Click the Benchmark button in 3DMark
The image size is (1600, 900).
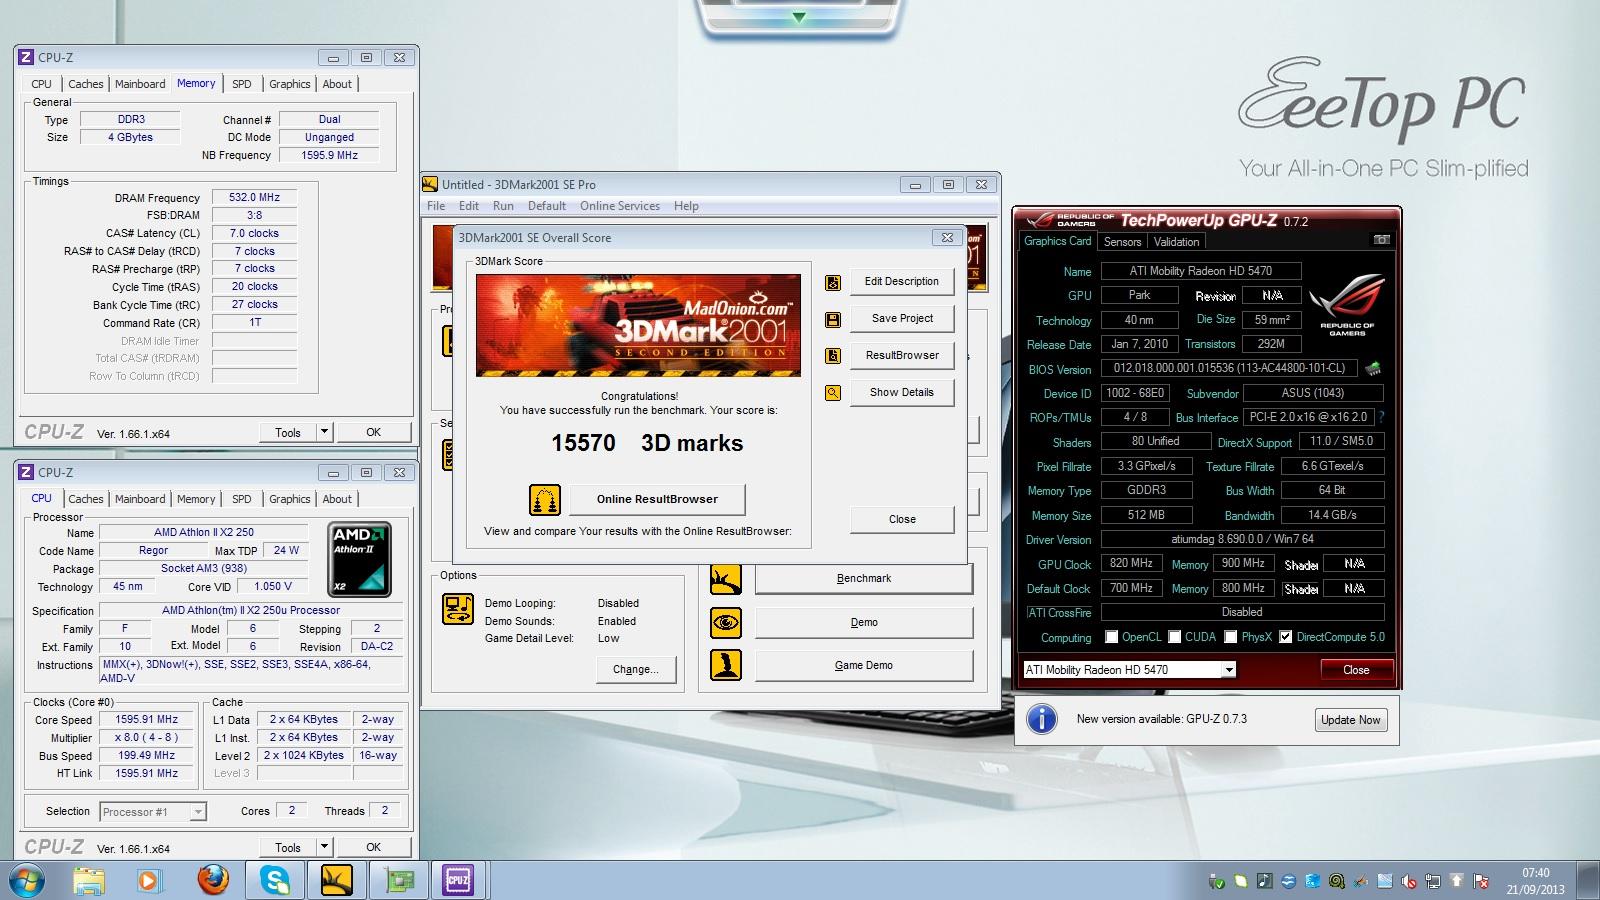click(x=864, y=579)
